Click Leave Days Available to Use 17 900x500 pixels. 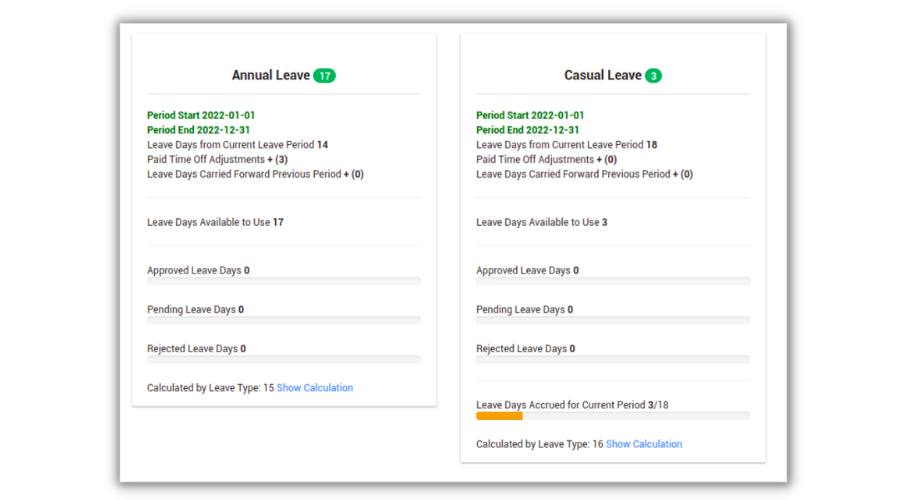(x=215, y=222)
